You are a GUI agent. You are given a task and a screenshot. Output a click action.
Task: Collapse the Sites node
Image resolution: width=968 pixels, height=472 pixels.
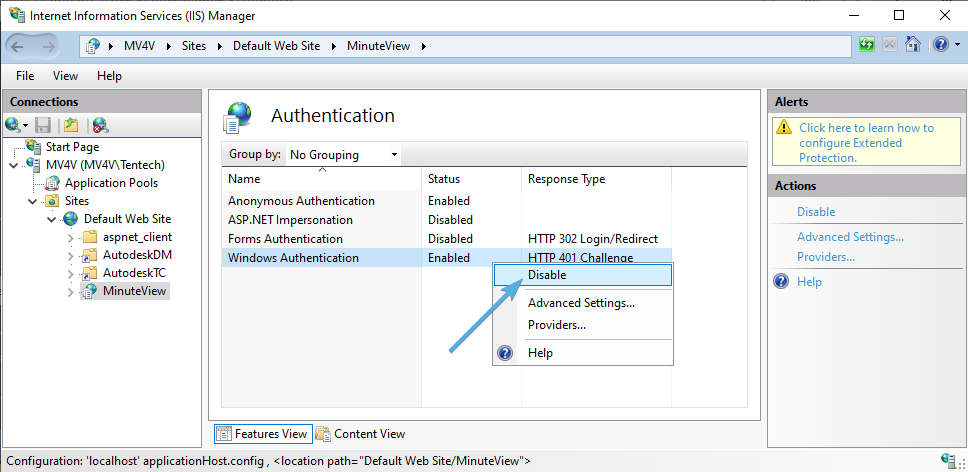(33, 201)
